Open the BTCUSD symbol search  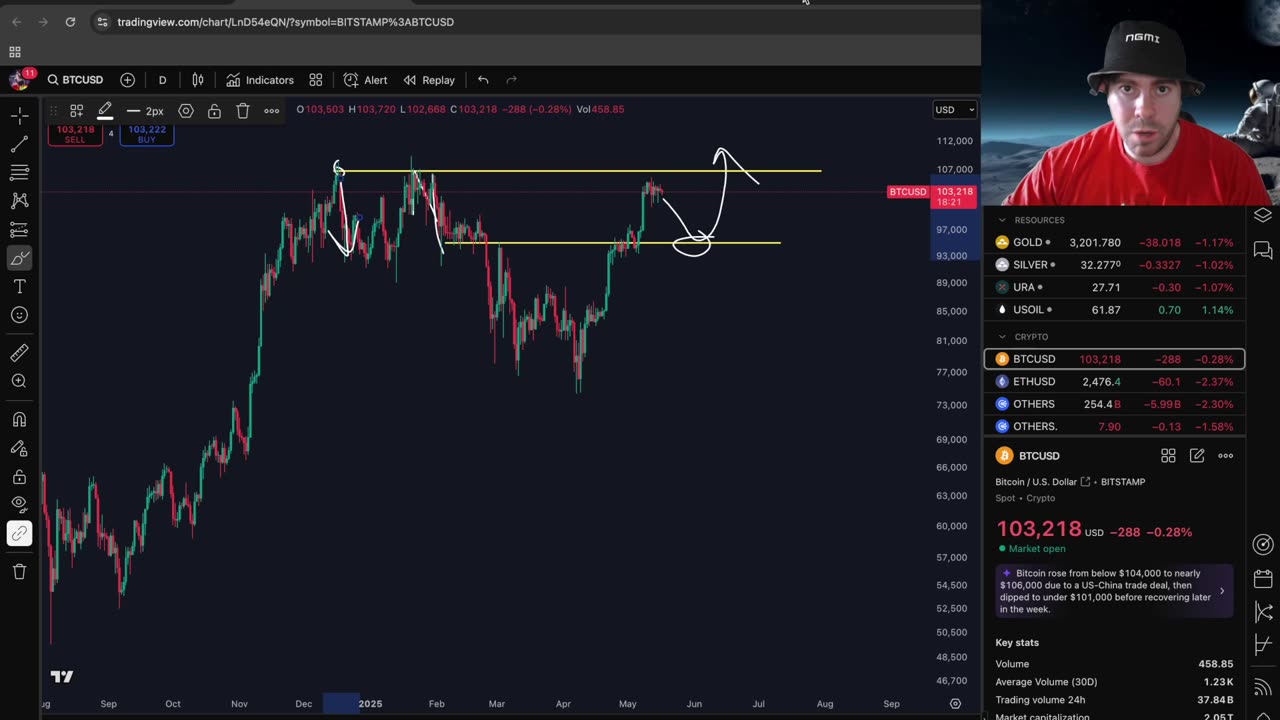[x=75, y=80]
